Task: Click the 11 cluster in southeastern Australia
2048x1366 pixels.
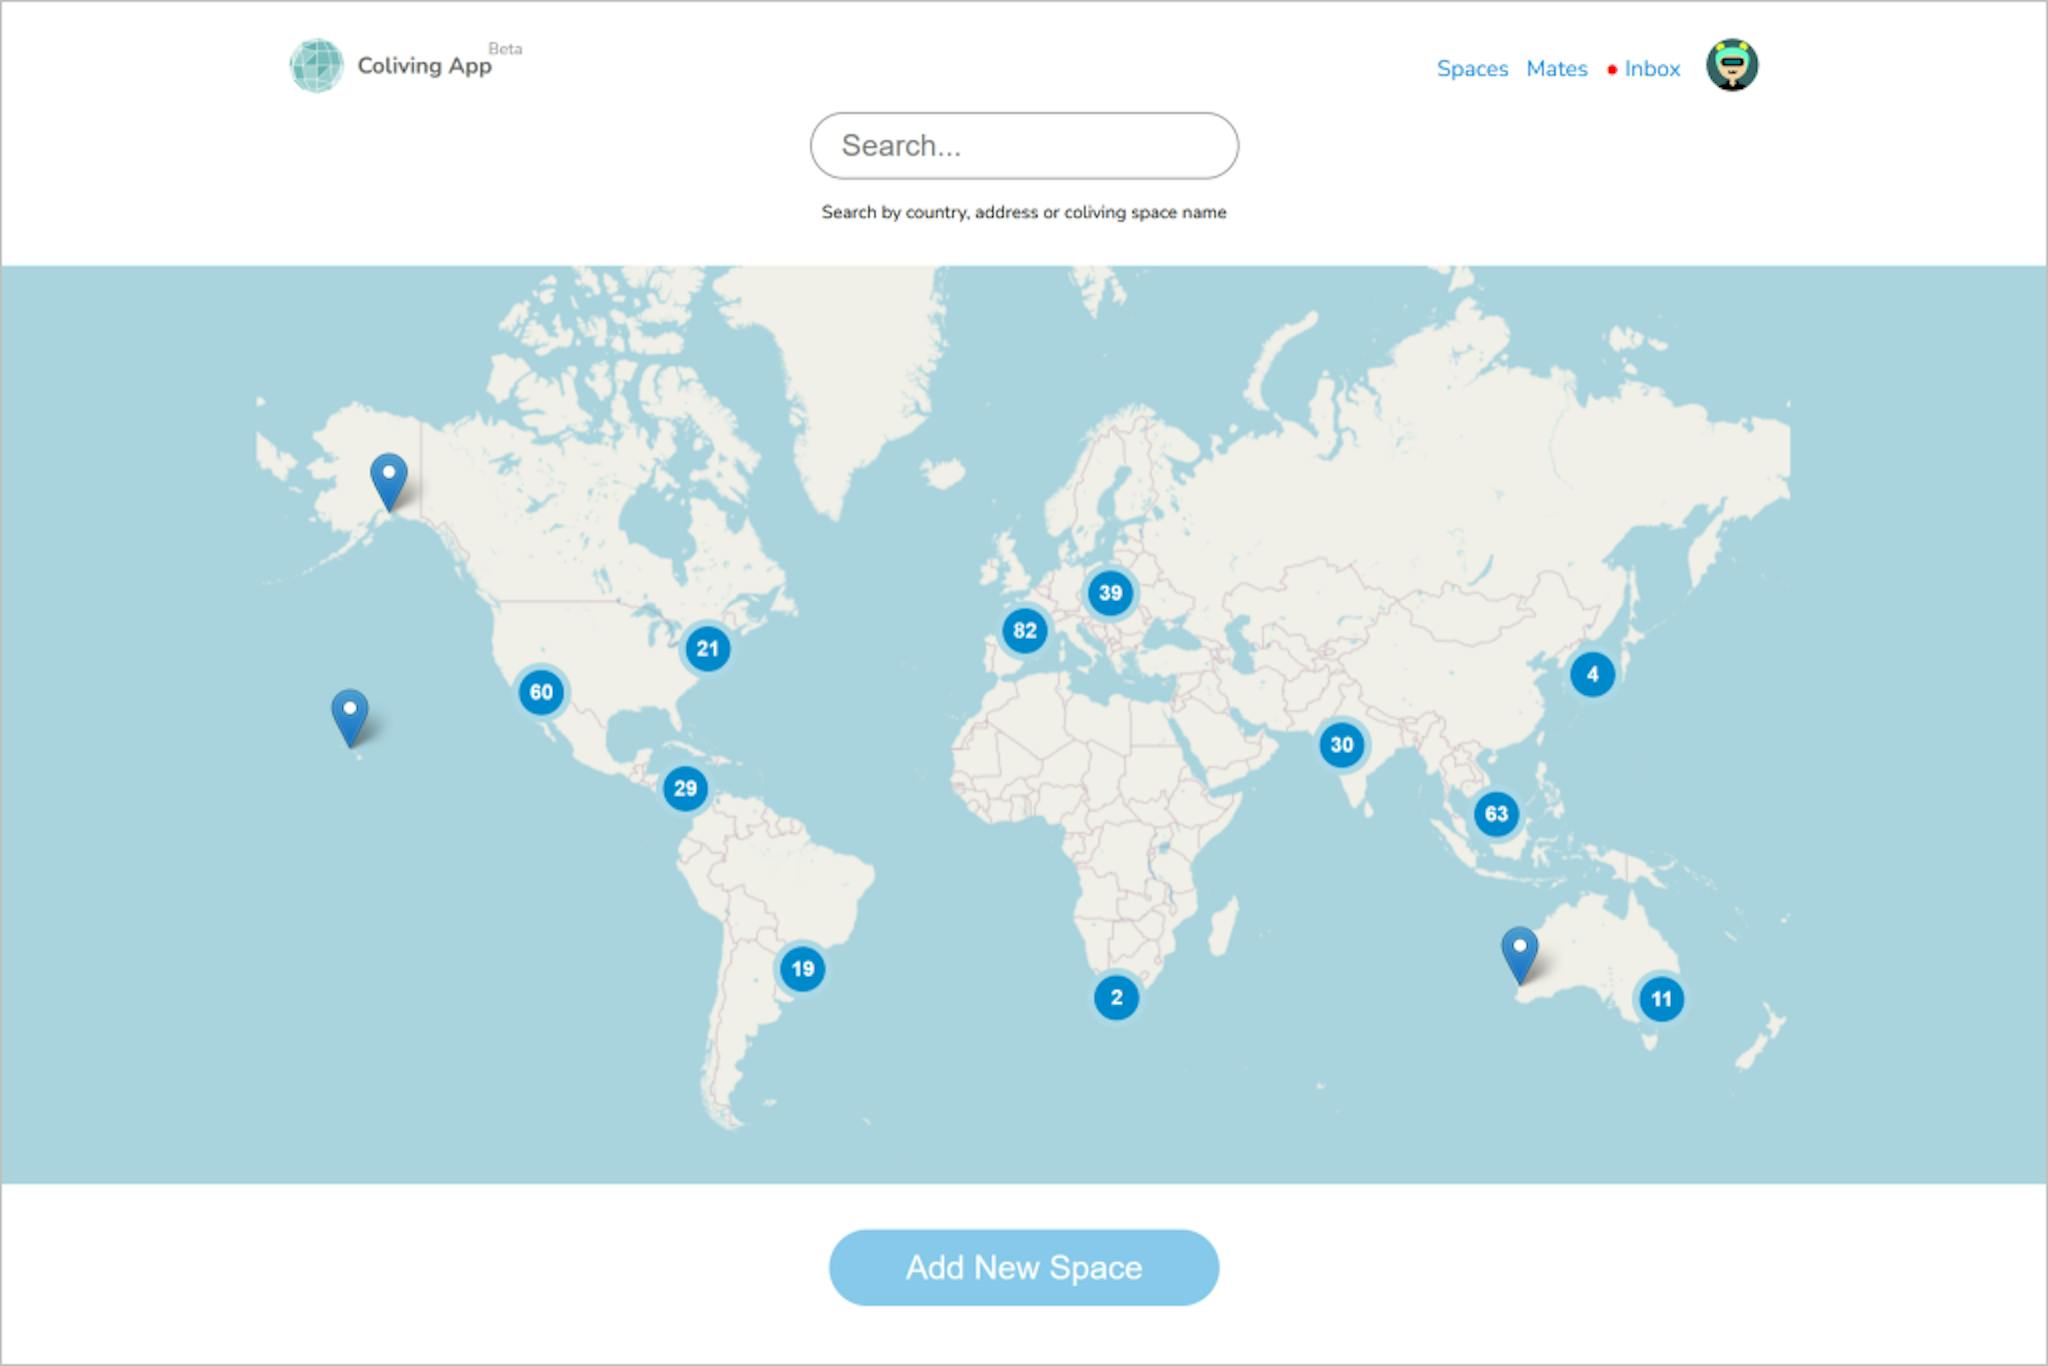Action: point(1661,999)
